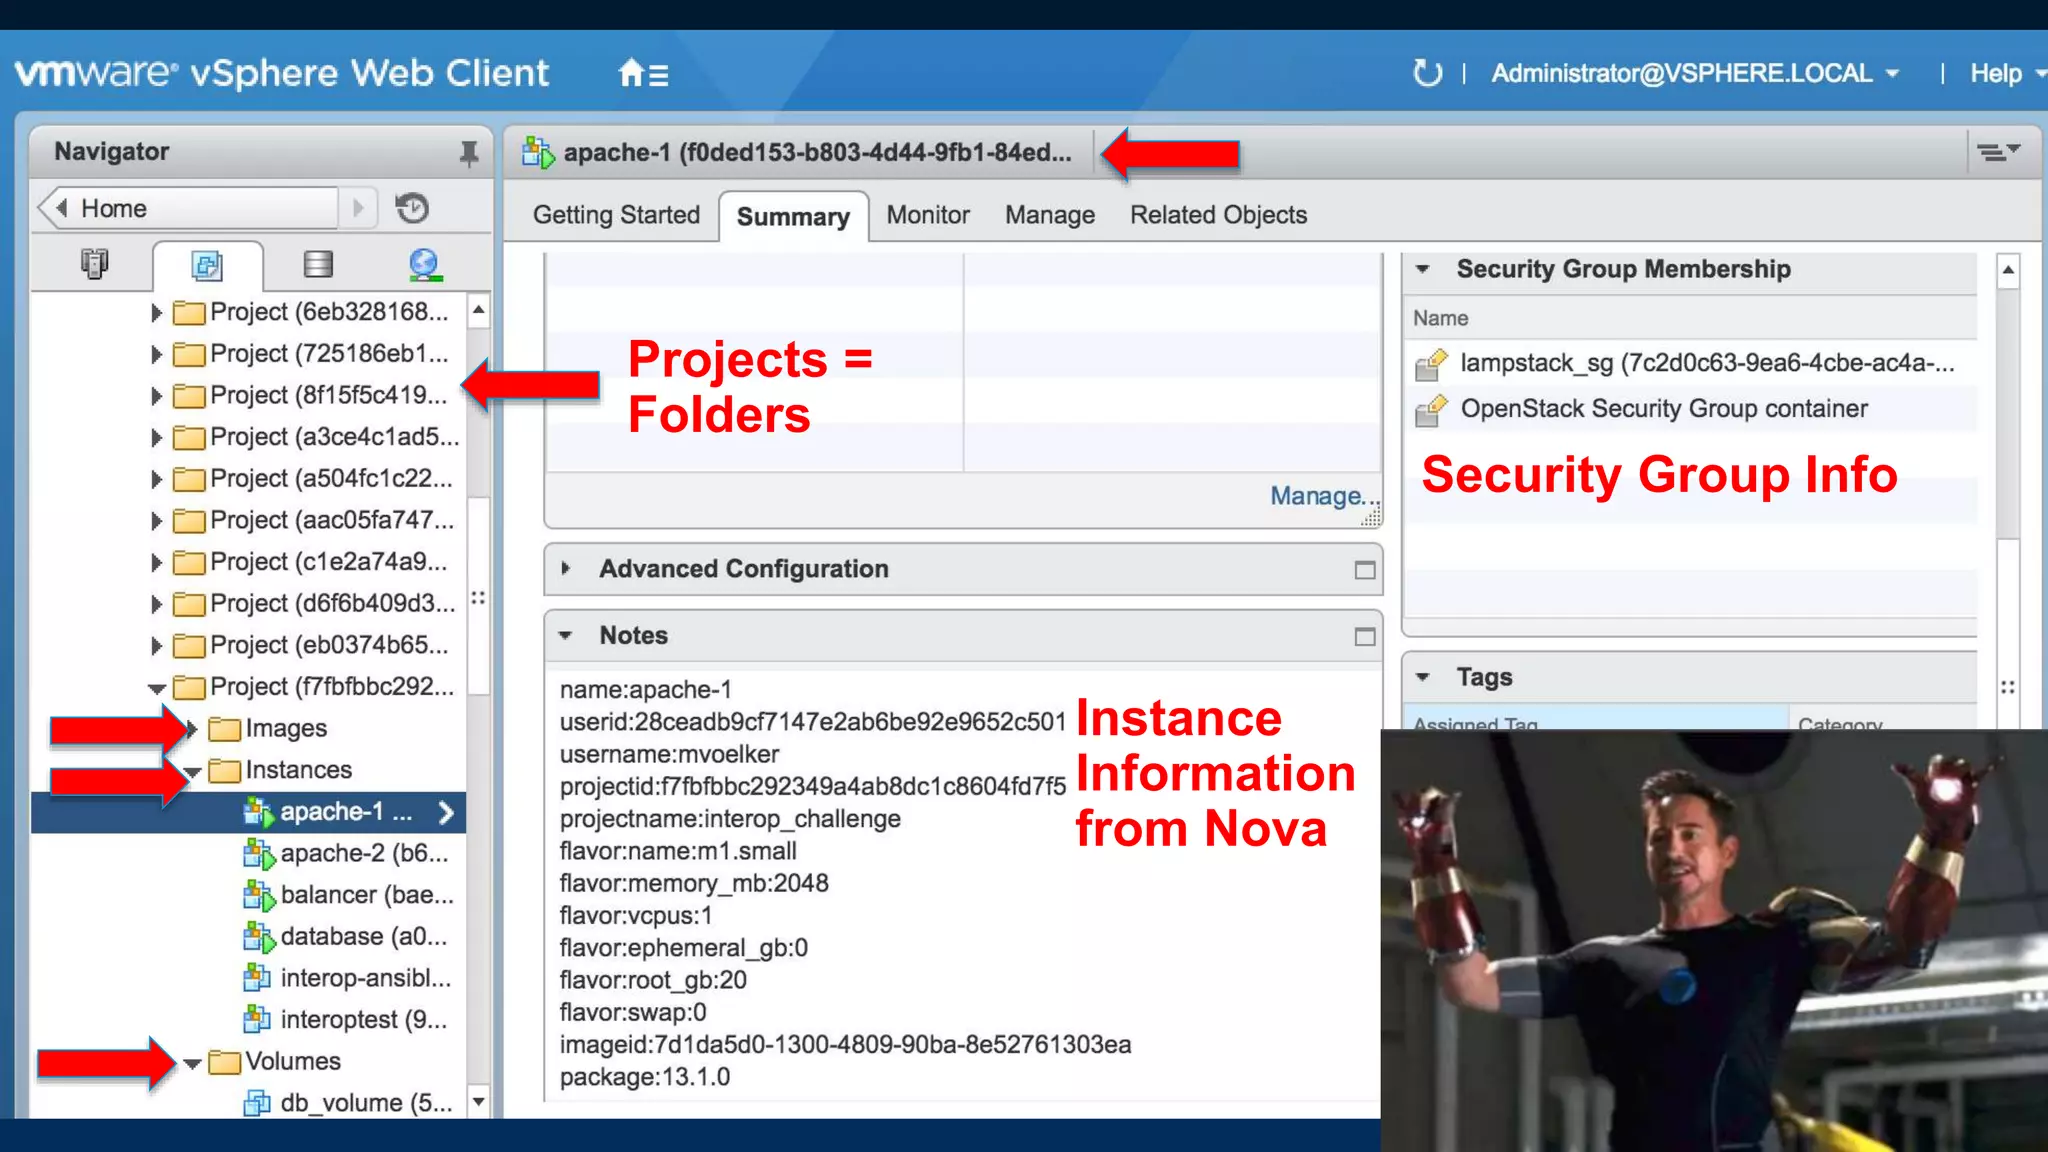Expand Project (aac05fa747... folder
Screen dimensions: 2048x1152
point(156,521)
